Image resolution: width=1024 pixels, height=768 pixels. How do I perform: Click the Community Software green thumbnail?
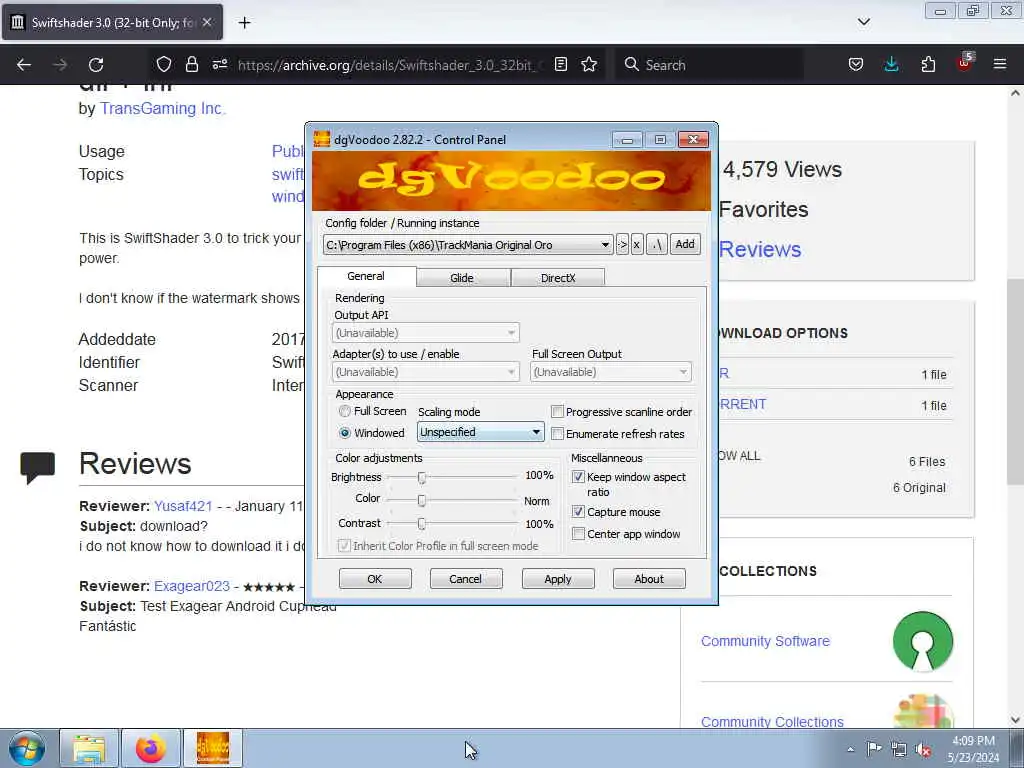(x=923, y=641)
